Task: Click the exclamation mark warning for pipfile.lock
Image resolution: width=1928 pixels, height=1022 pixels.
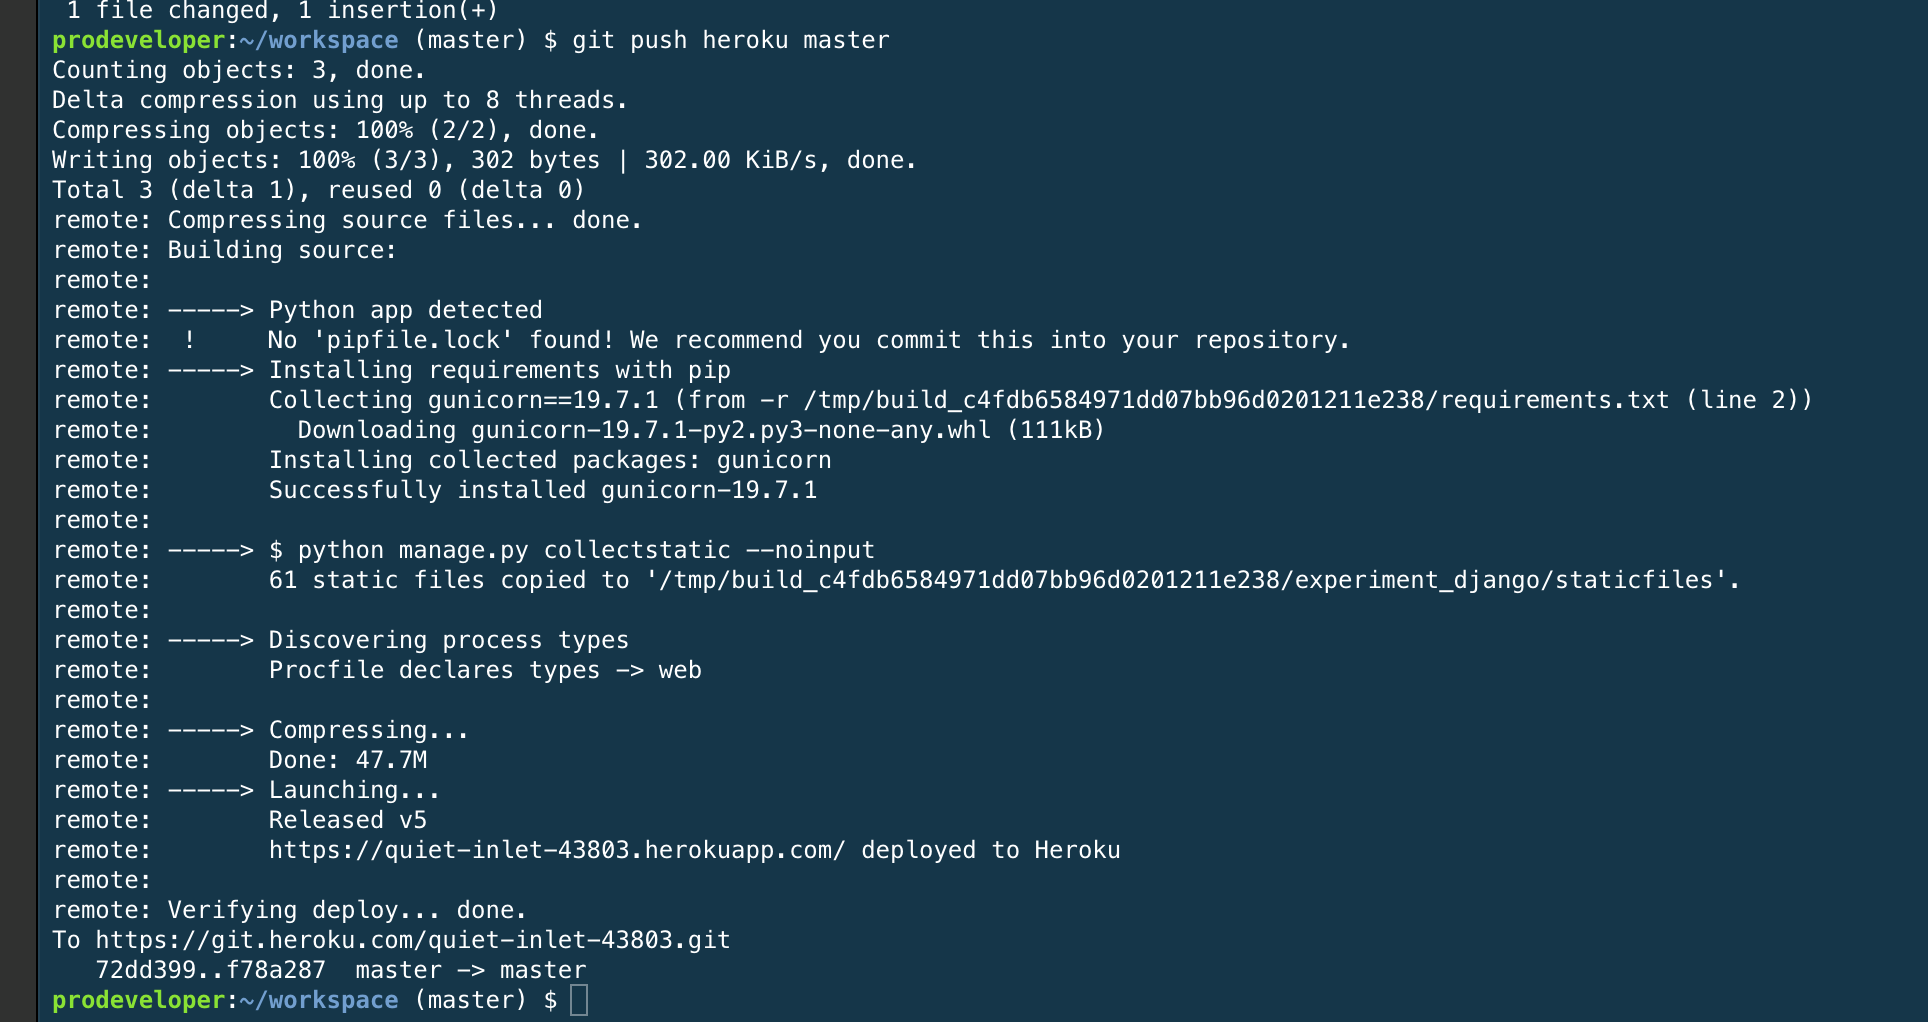Action: 189,340
